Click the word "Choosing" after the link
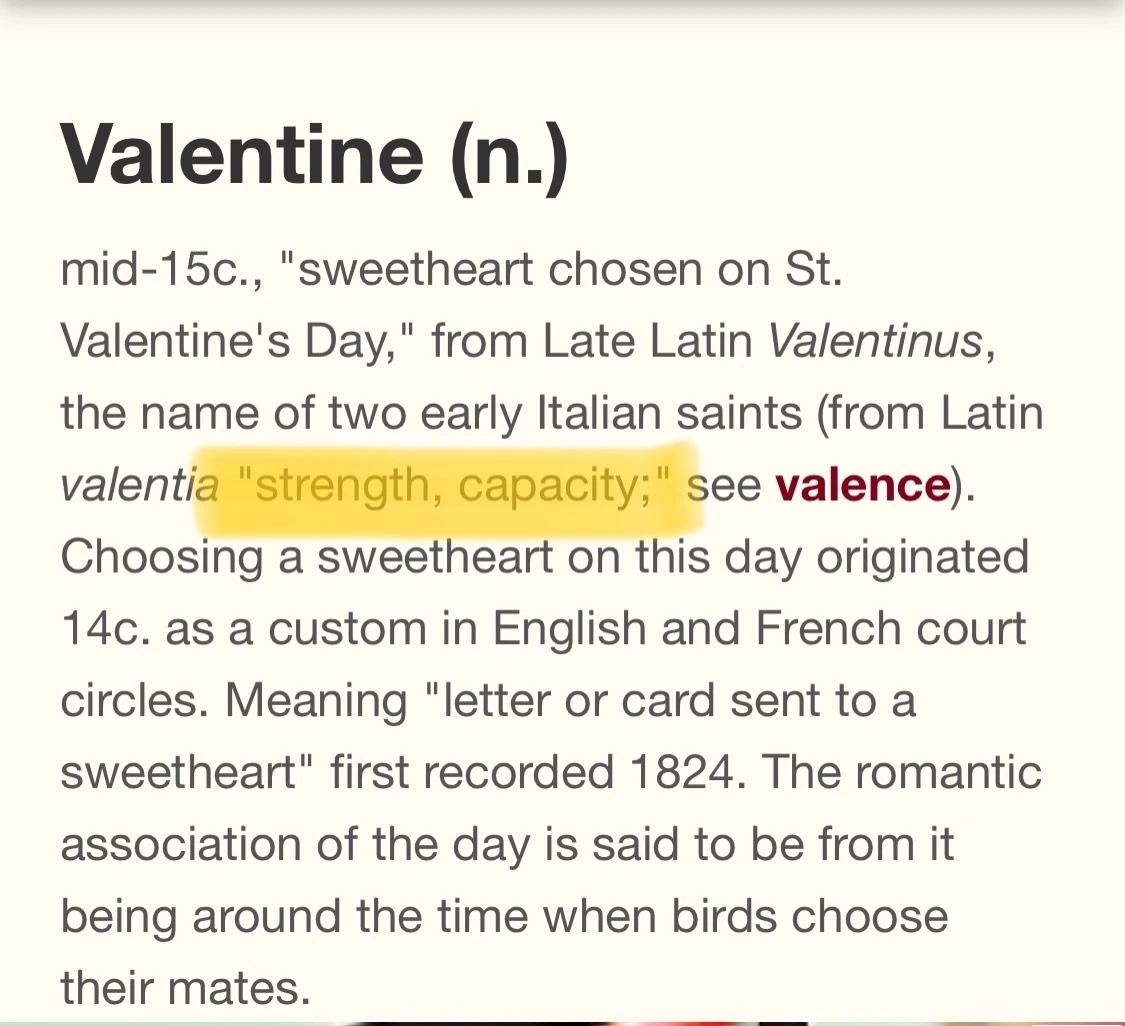 [161, 559]
